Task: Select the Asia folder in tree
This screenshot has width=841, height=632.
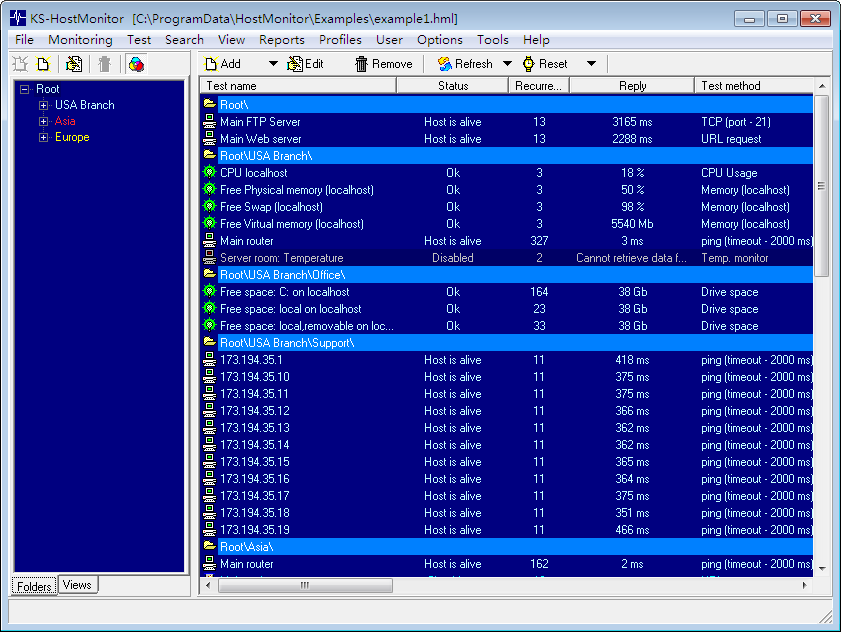Action: pos(65,121)
